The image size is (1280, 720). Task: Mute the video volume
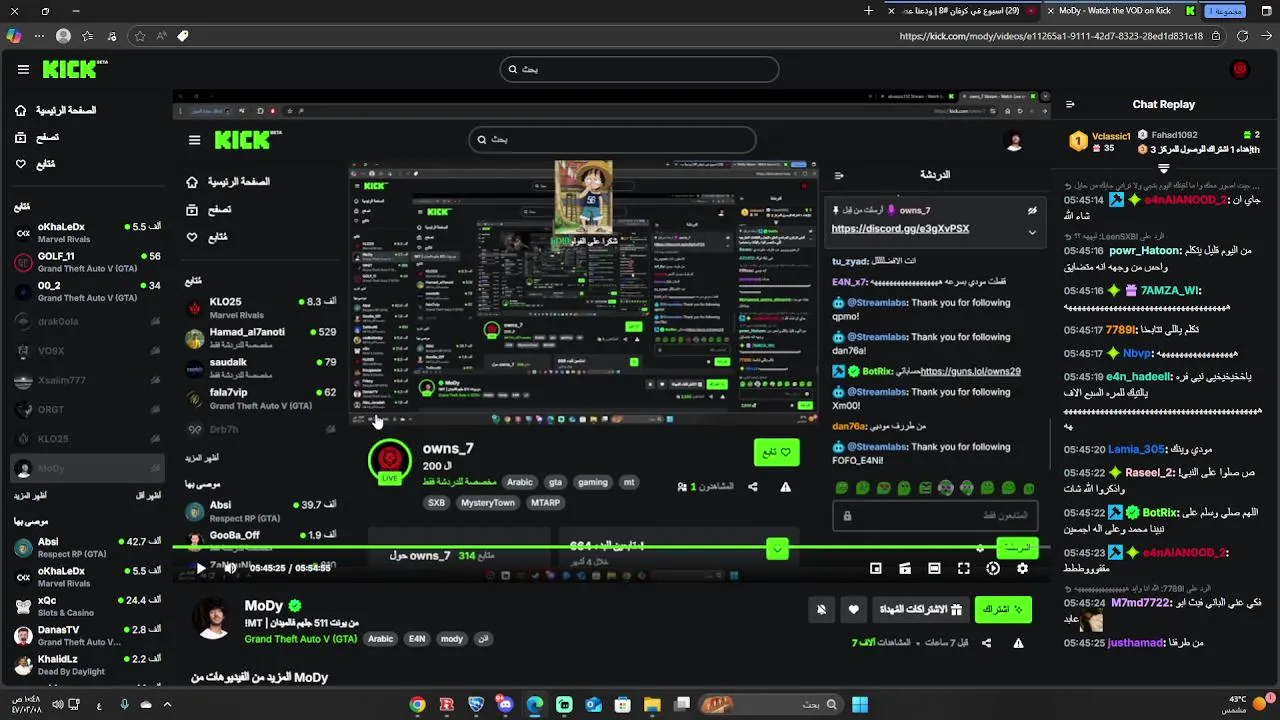[x=229, y=568]
